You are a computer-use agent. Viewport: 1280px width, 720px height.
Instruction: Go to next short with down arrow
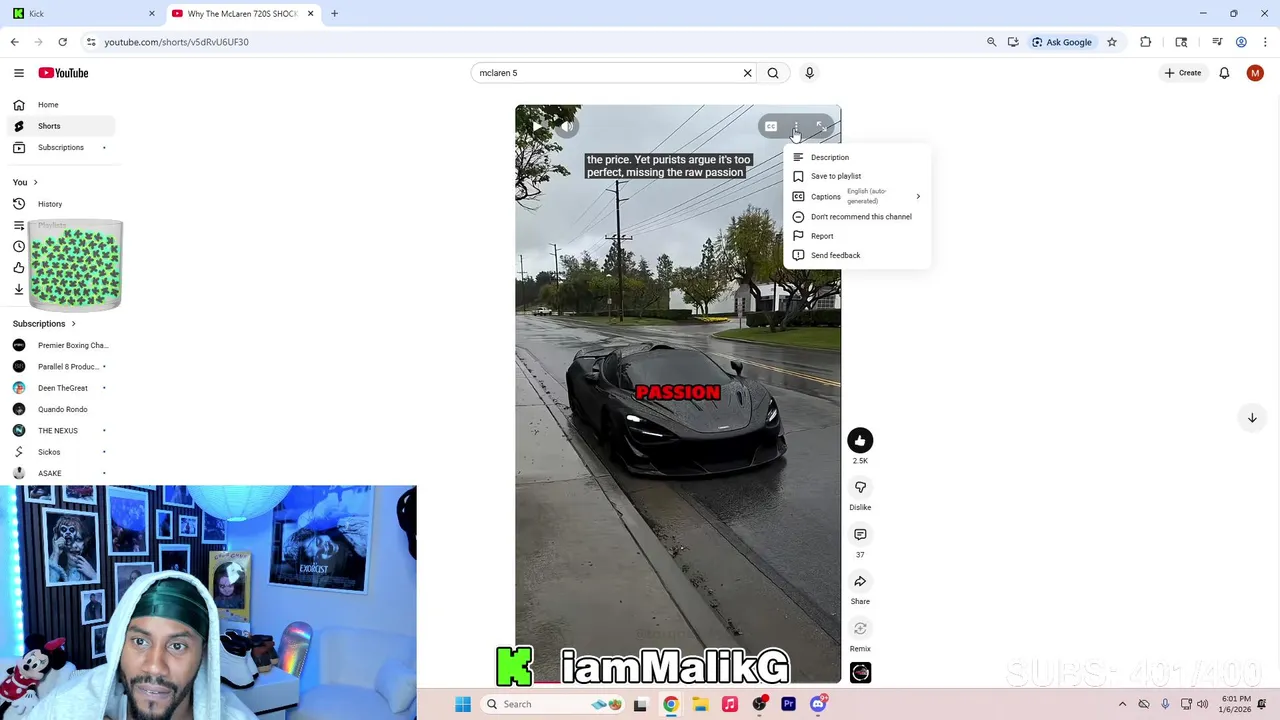[1252, 418]
